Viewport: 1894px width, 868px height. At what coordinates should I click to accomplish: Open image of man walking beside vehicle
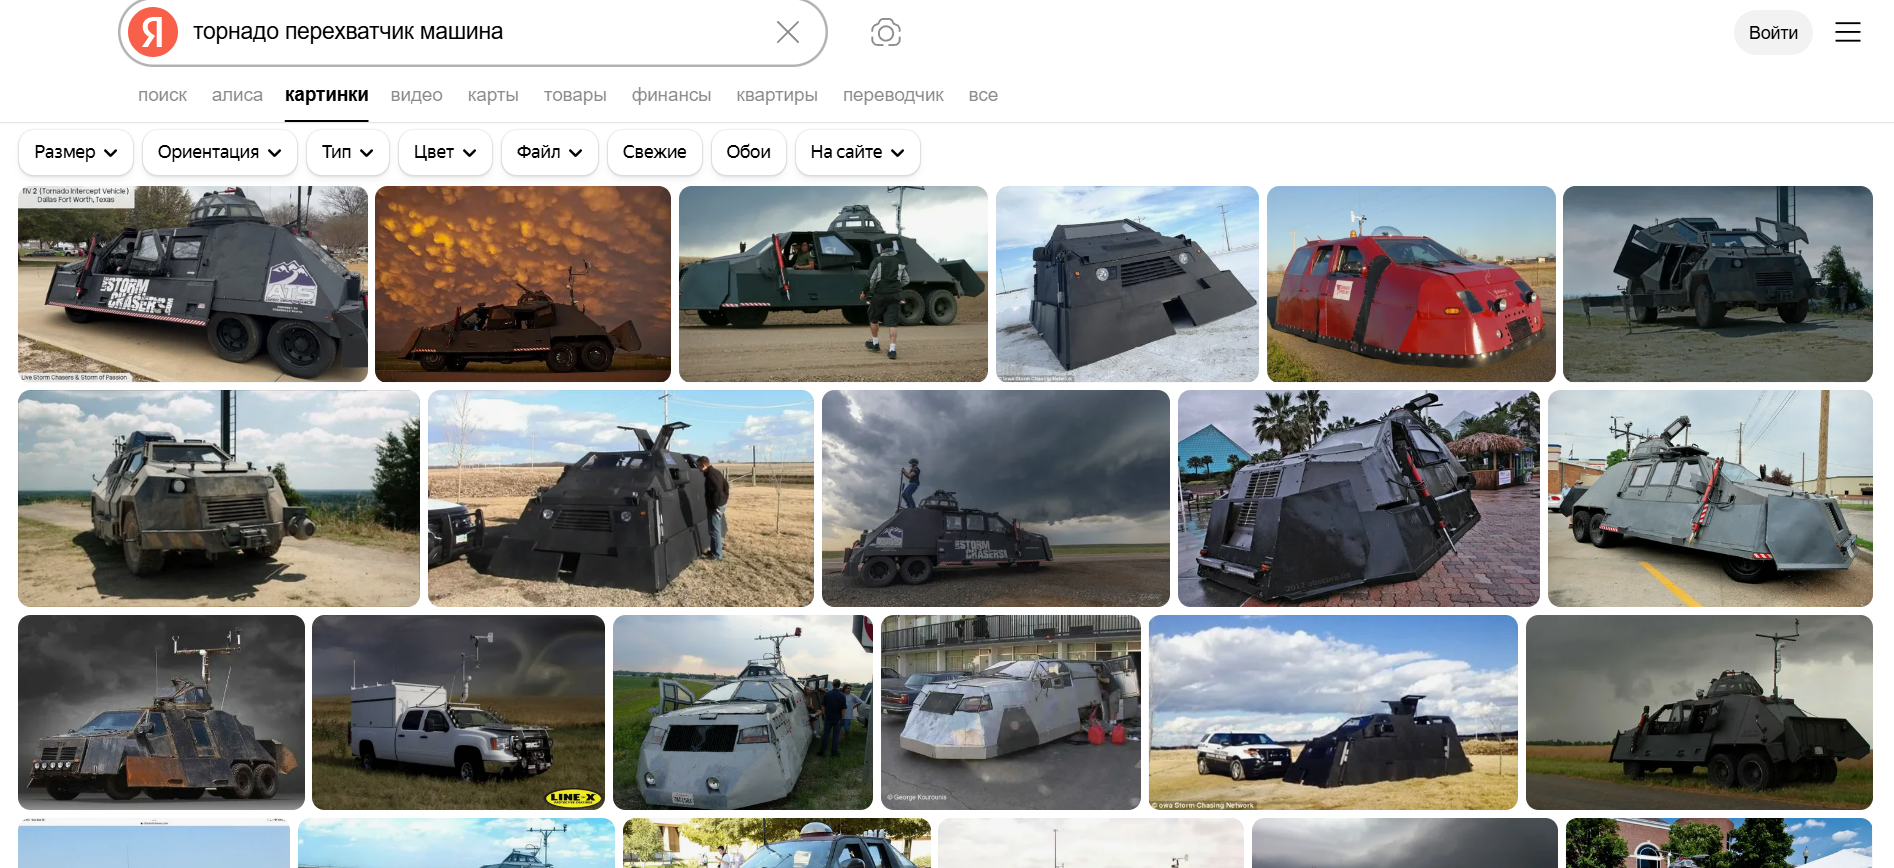pyautogui.click(x=833, y=284)
